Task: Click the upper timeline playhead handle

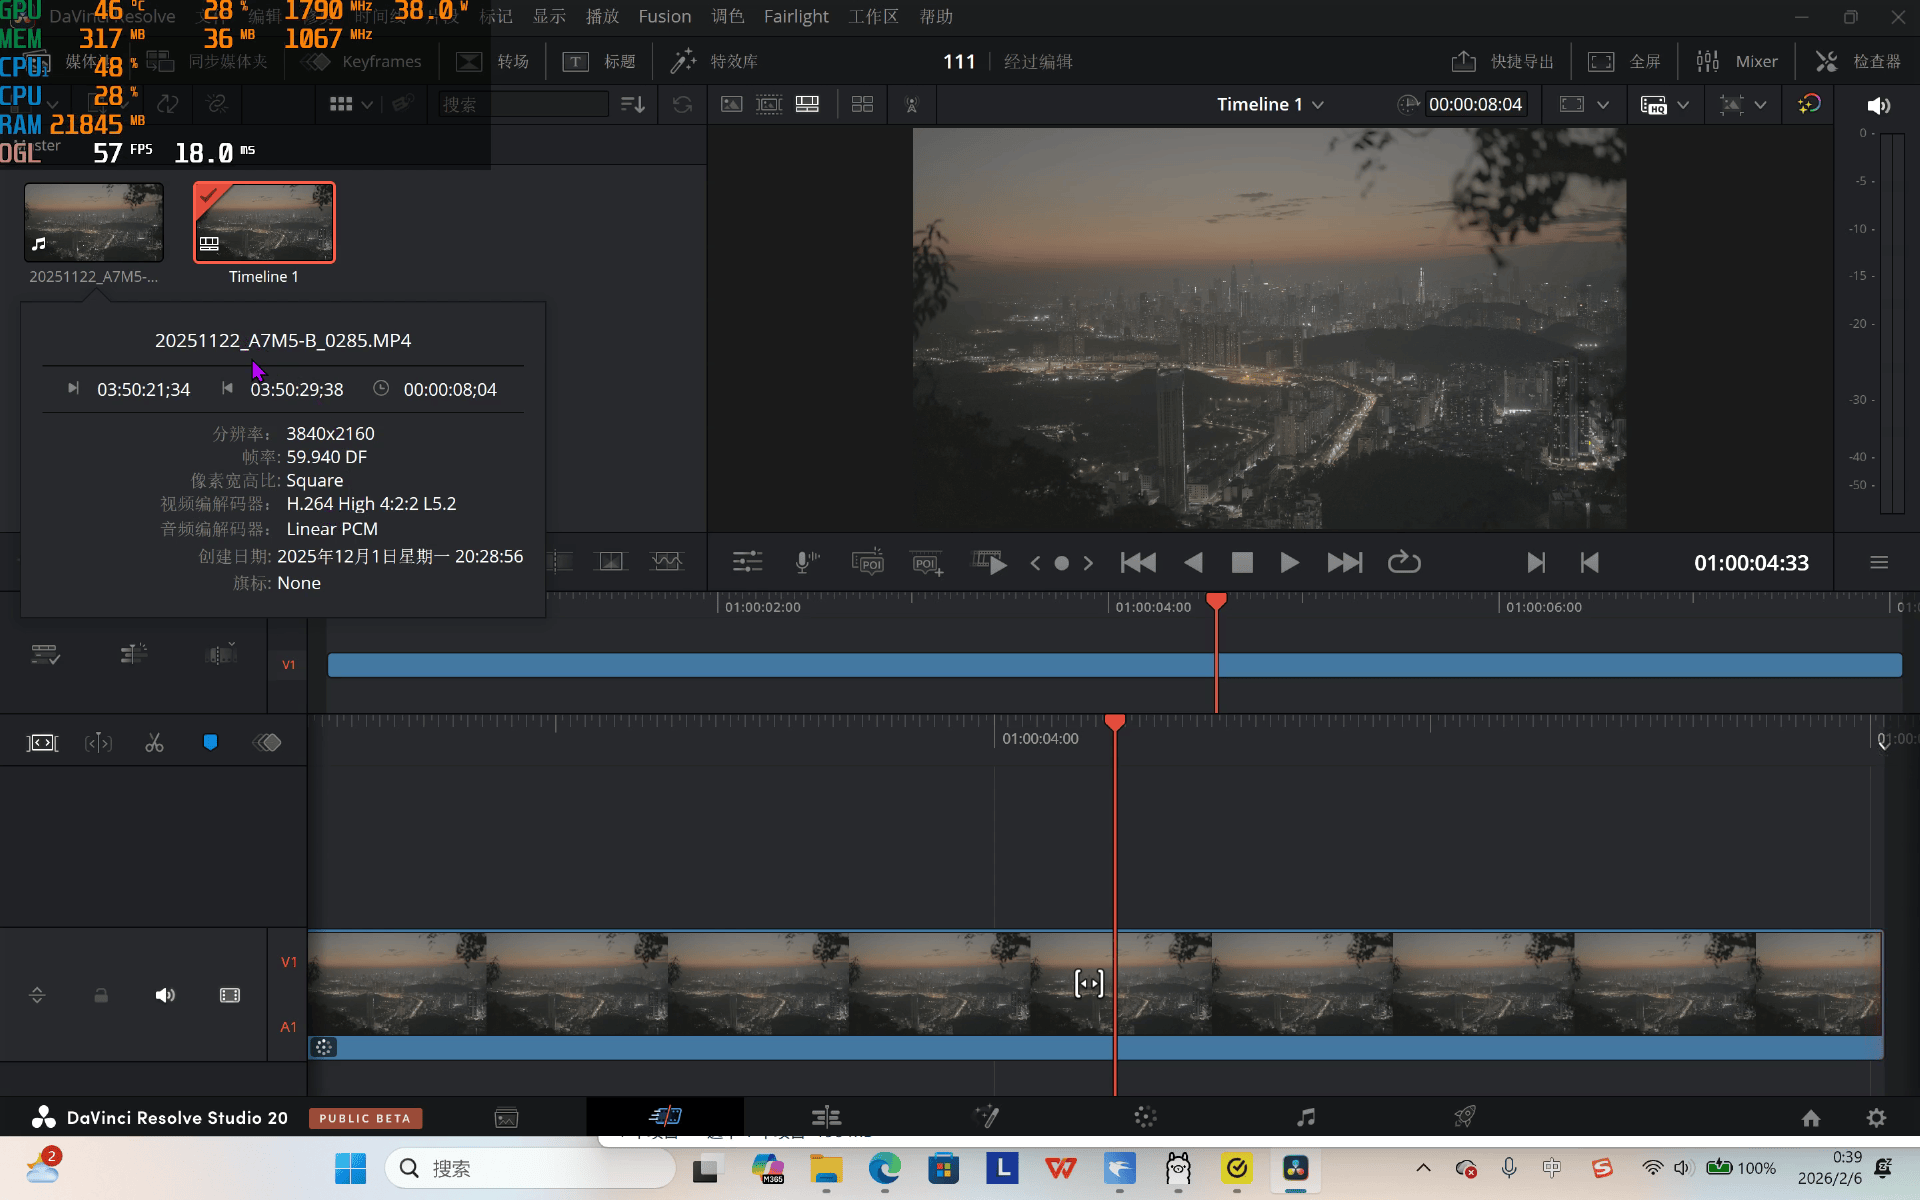Action: tap(1216, 600)
